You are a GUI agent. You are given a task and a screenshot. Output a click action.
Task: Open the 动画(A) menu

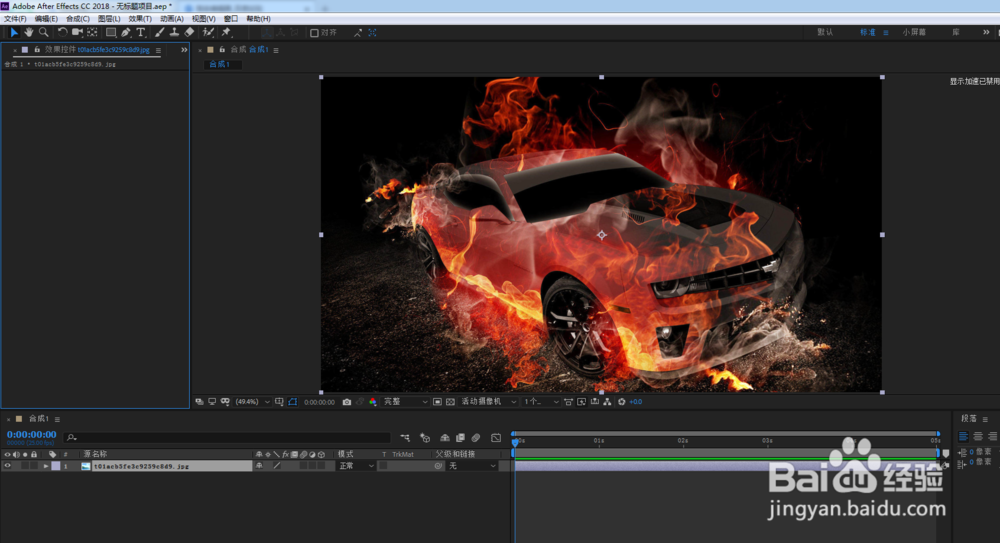tap(172, 19)
